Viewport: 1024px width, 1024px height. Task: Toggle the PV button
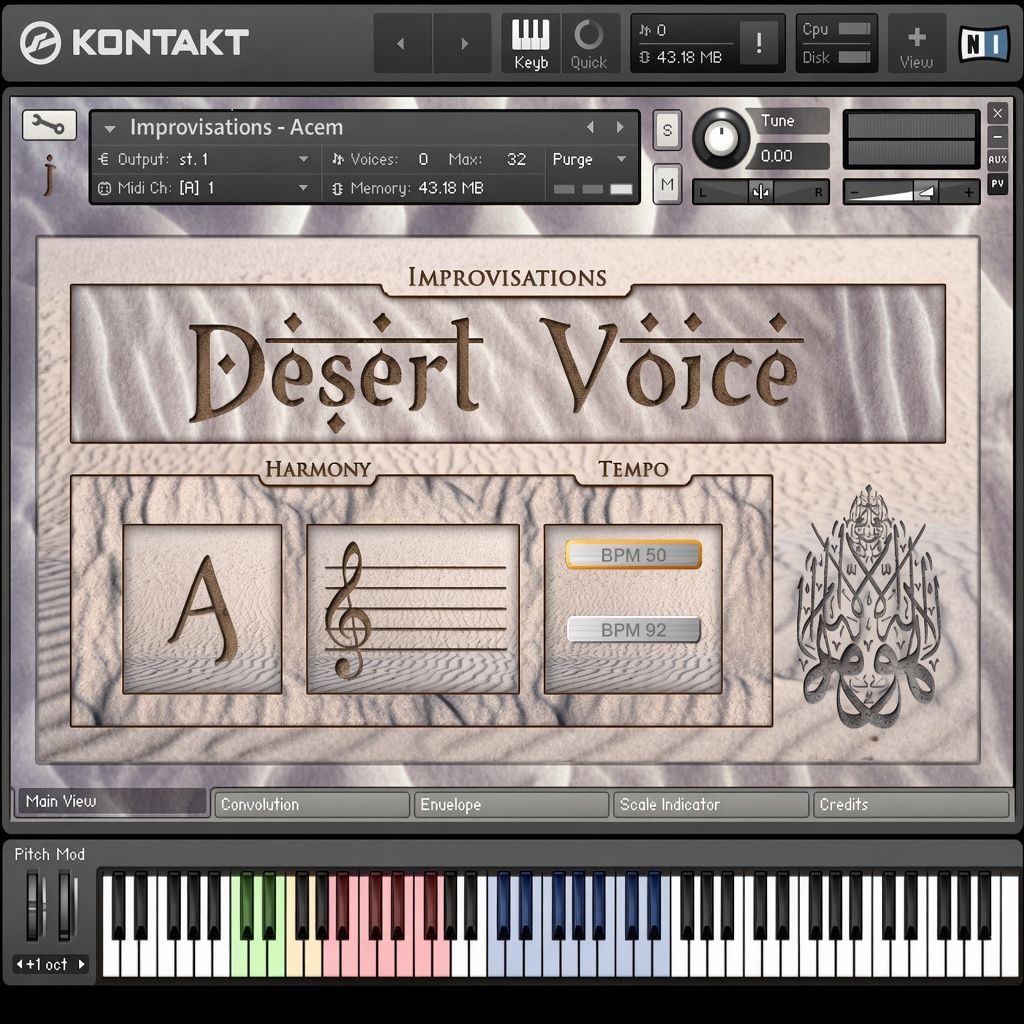[x=997, y=184]
